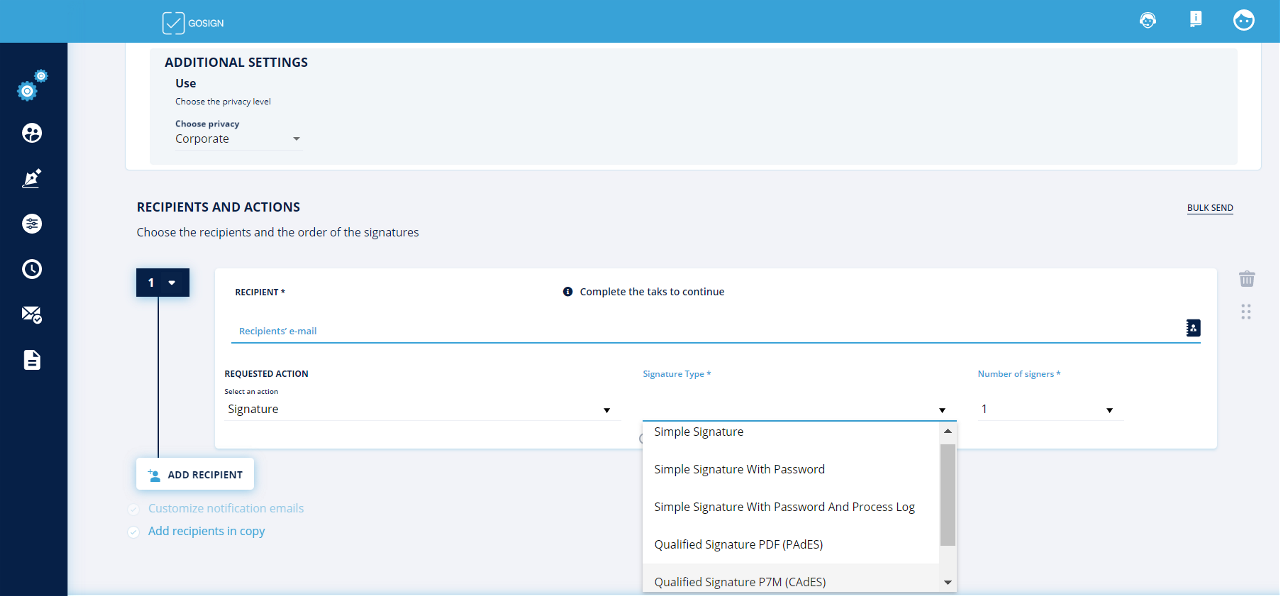1280x596 pixels.
Task: Expand the recipient order number dropdown
Action: point(162,283)
